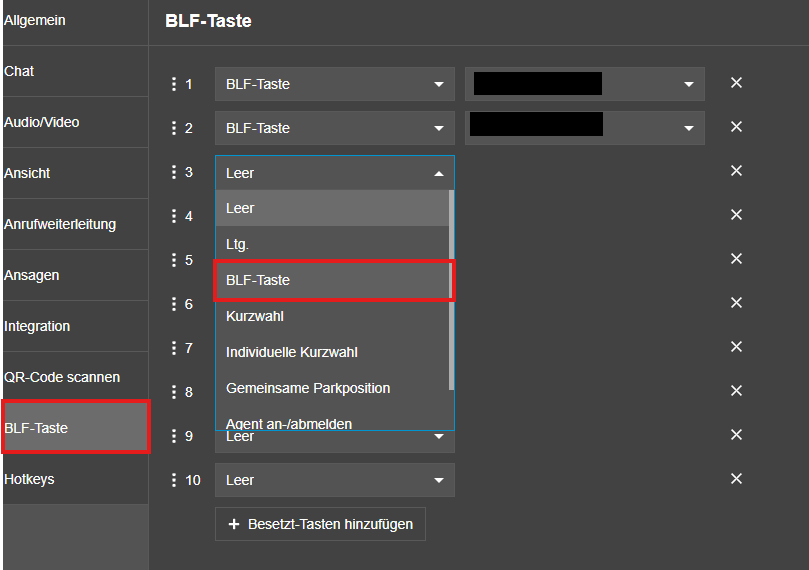This screenshot has height=570, width=809.
Task: Click the X icon for row 6
Action: (x=736, y=303)
